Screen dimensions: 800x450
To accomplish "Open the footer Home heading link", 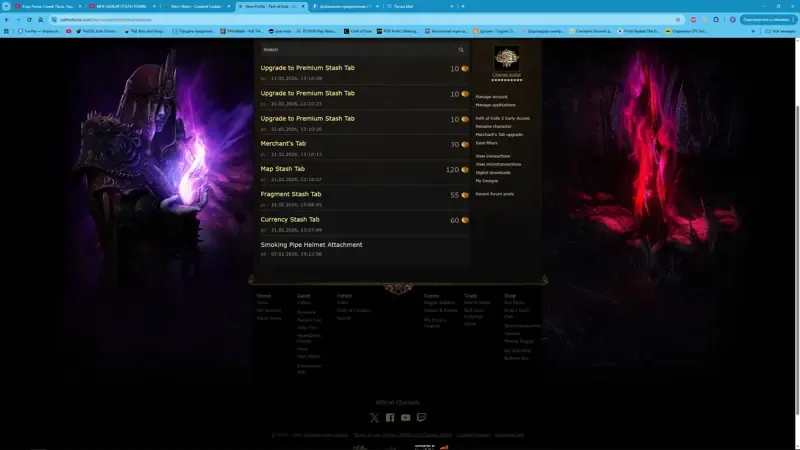I will click(x=264, y=296).
